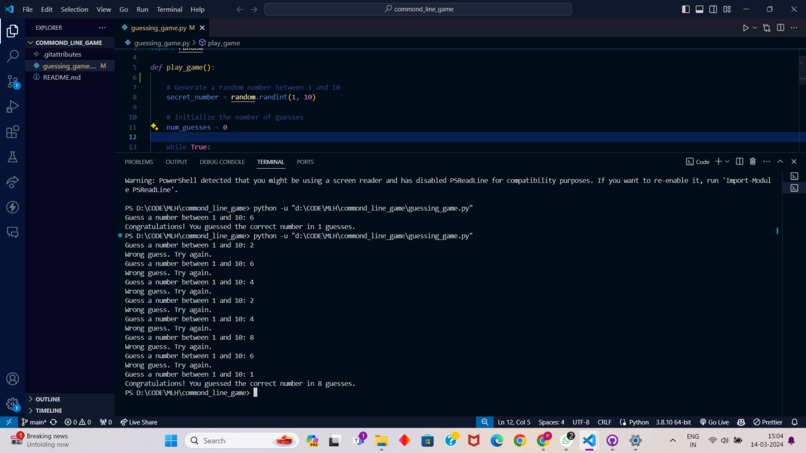Click Spaces: 4 indentation setting
806x453 pixels.
click(x=551, y=422)
